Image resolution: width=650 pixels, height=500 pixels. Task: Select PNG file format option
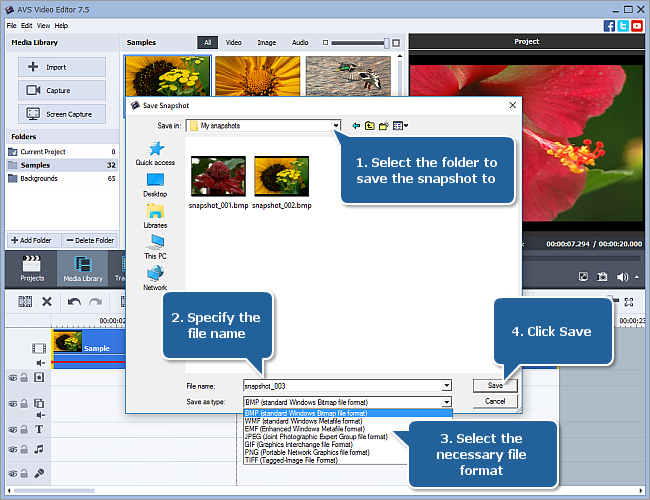[x=307, y=452]
